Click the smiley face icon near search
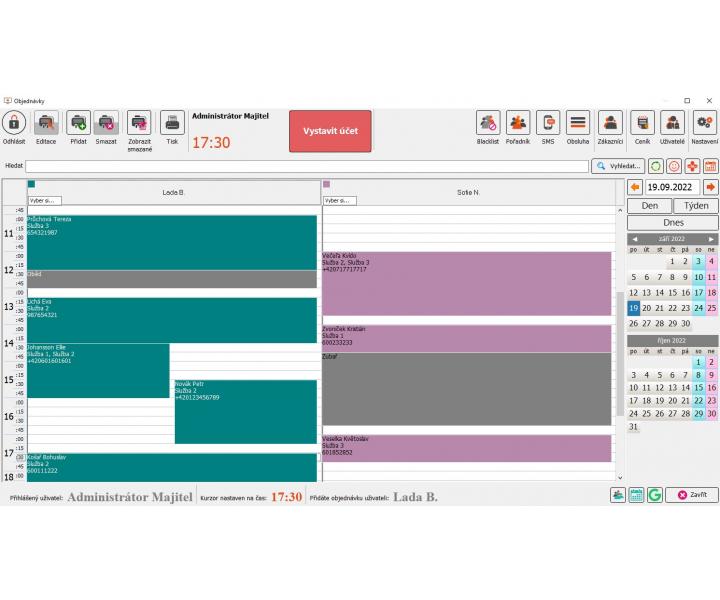This screenshot has height=600, width=720. pyautogui.click(x=674, y=166)
